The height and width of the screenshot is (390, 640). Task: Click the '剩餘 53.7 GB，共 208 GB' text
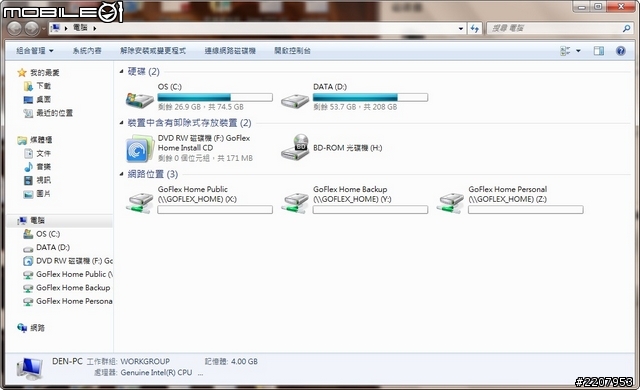(355, 107)
